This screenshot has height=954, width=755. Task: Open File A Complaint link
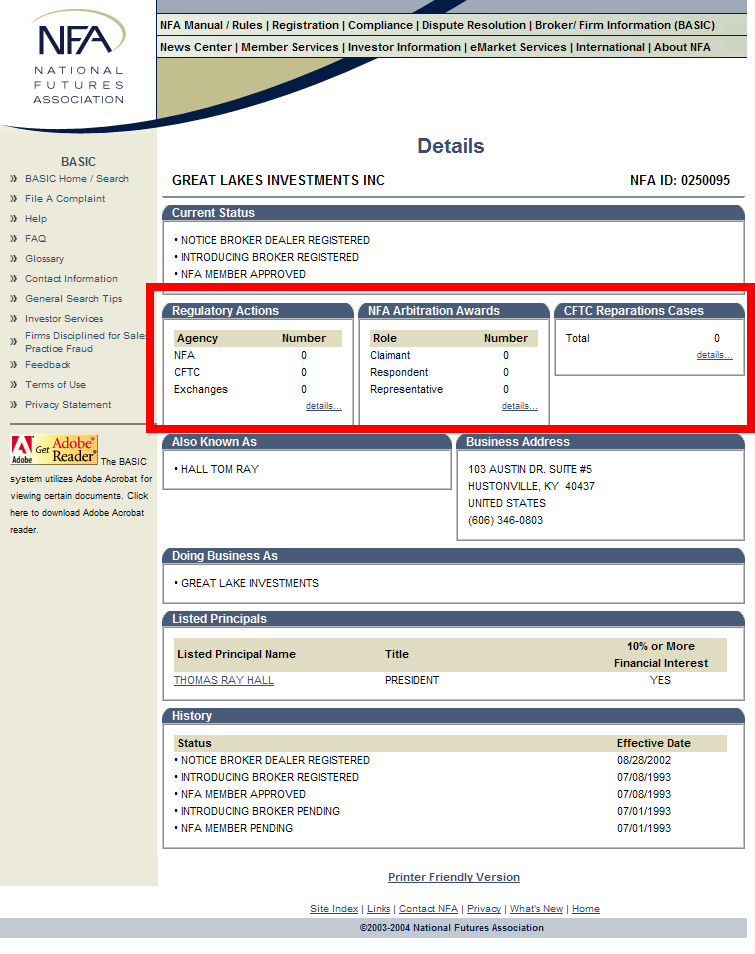pos(65,199)
